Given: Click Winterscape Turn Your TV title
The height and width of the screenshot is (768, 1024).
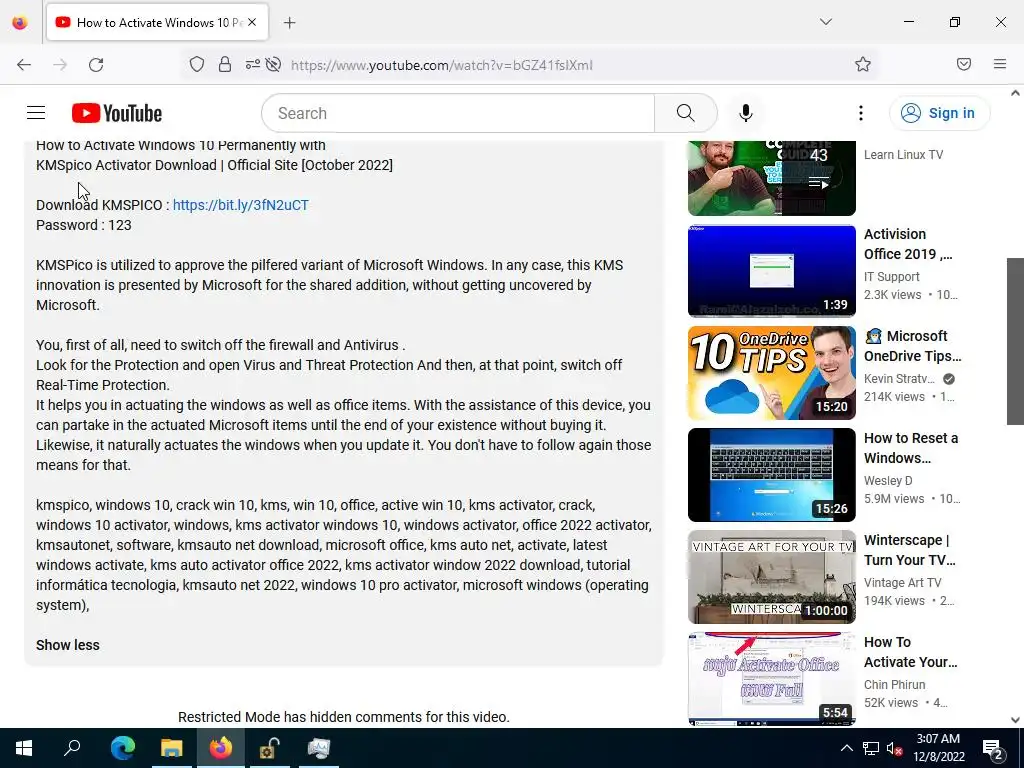Looking at the screenshot, I should point(910,550).
